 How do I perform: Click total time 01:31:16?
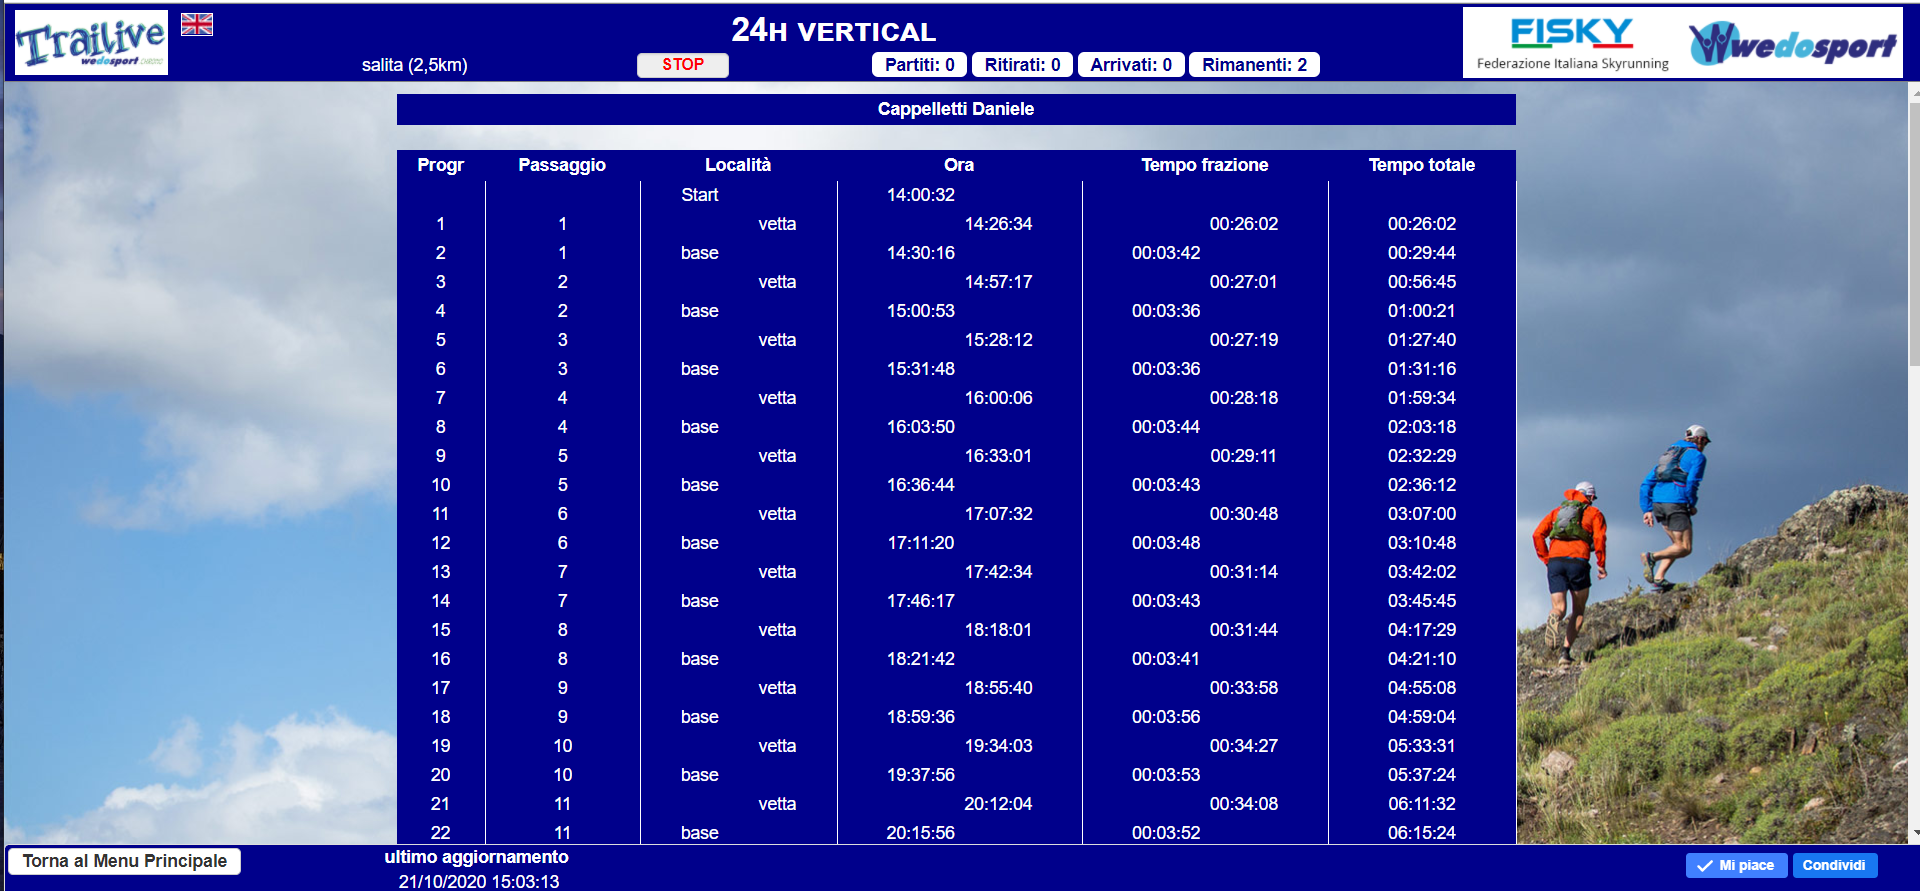coord(1422,369)
